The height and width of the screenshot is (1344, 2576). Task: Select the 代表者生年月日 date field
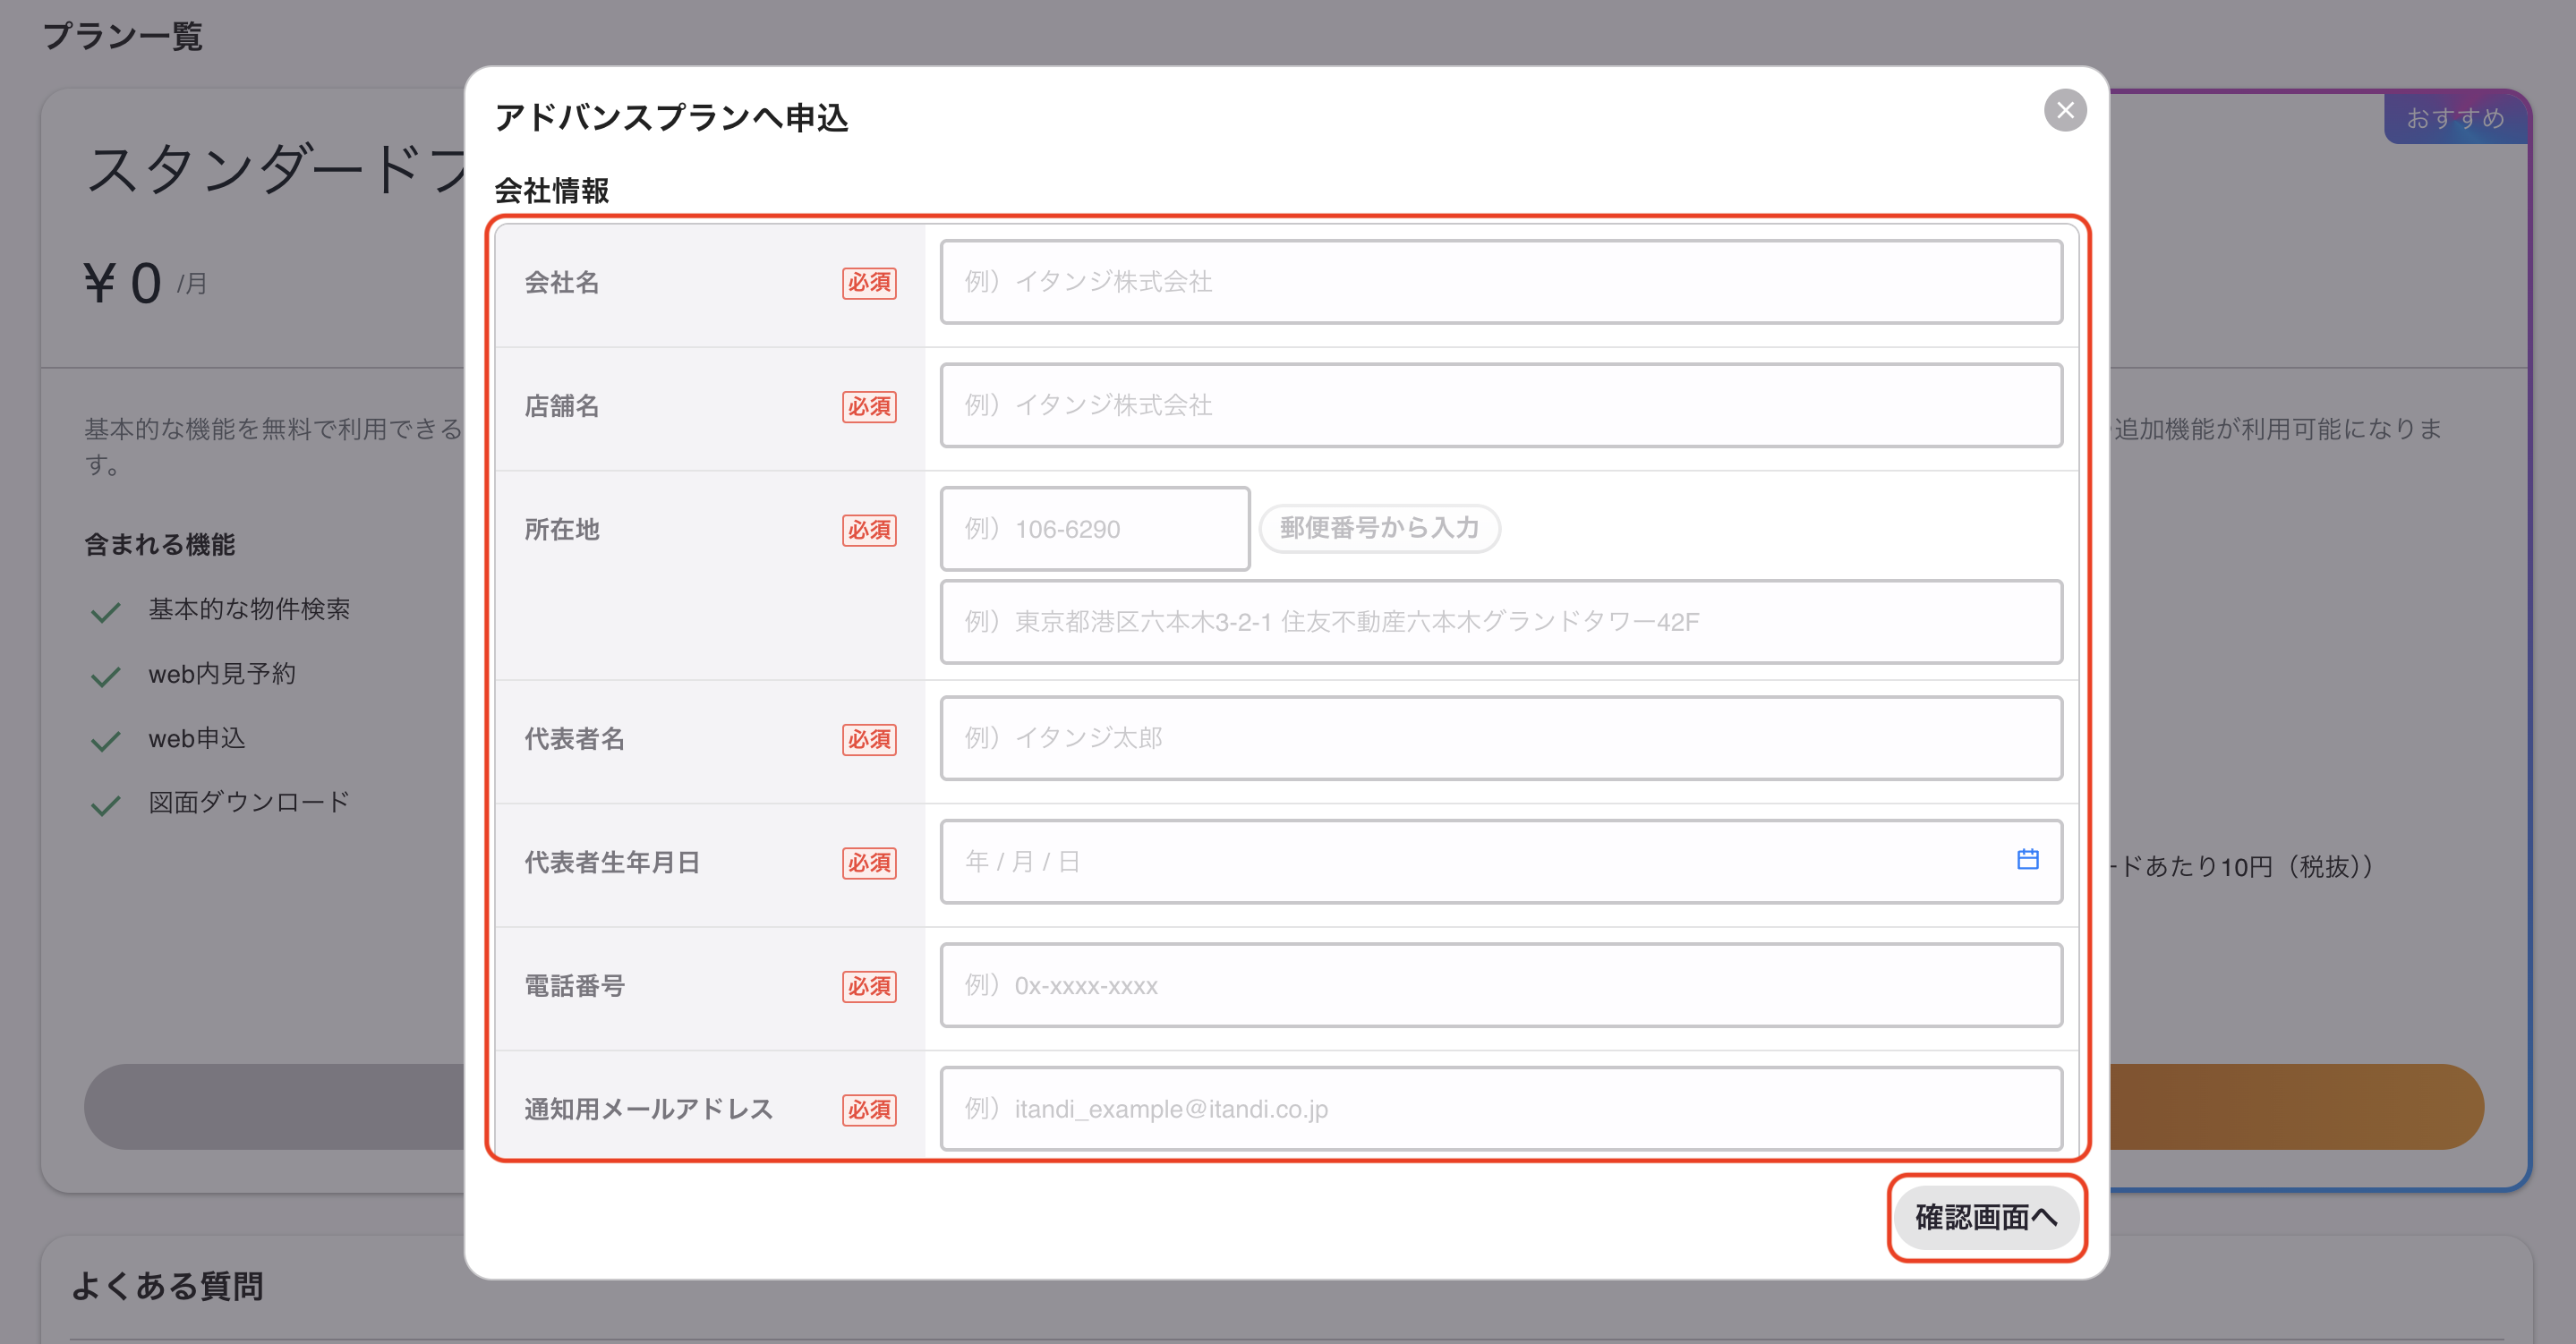click(1501, 862)
